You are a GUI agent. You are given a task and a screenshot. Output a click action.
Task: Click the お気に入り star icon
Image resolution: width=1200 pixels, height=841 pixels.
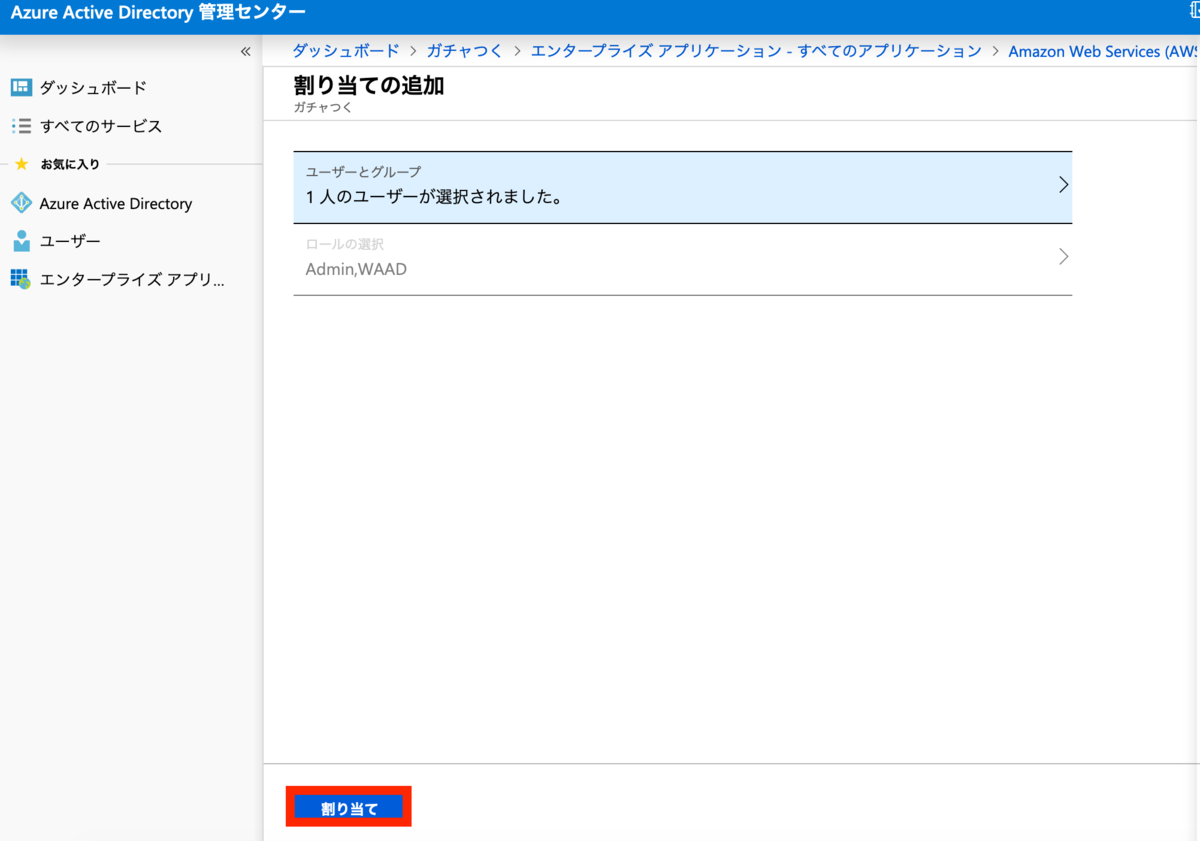[x=21, y=164]
